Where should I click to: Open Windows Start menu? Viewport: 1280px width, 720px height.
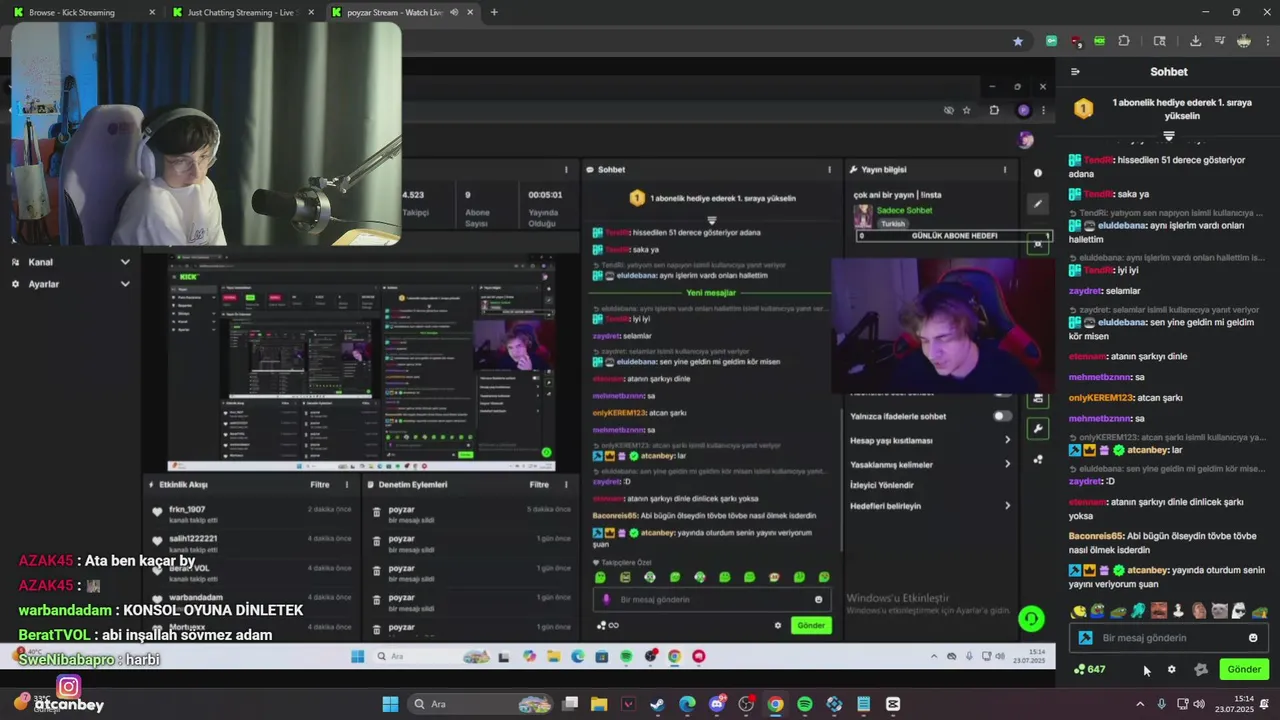(x=390, y=704)
